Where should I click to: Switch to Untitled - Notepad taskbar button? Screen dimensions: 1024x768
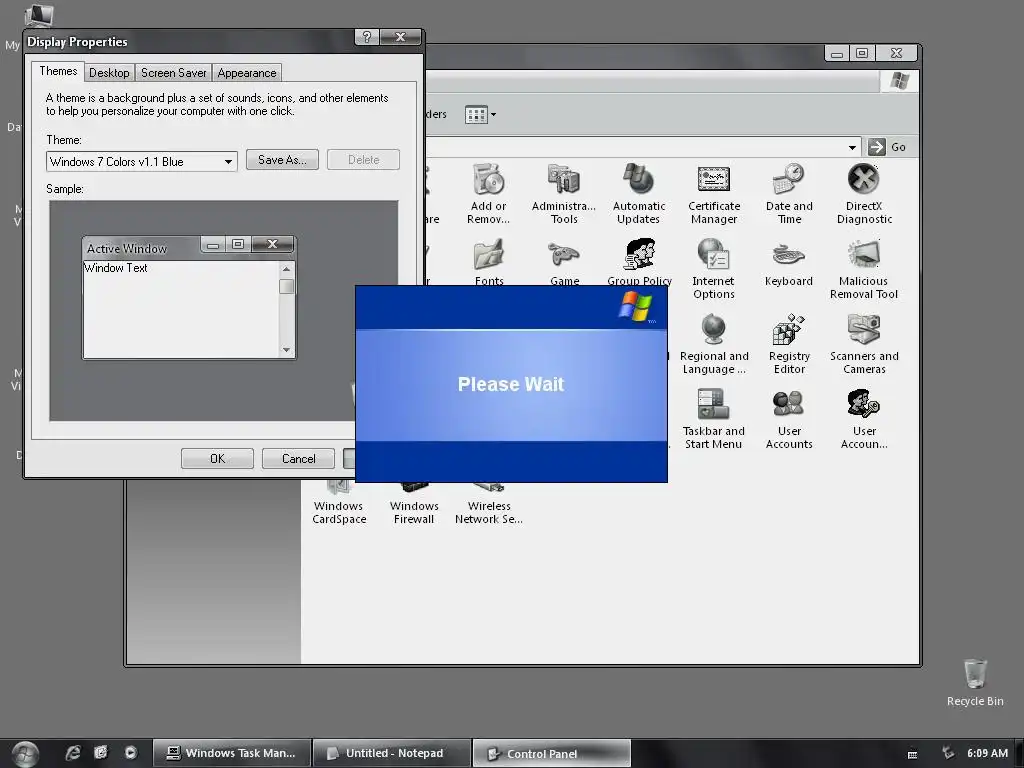coord(392,753)
